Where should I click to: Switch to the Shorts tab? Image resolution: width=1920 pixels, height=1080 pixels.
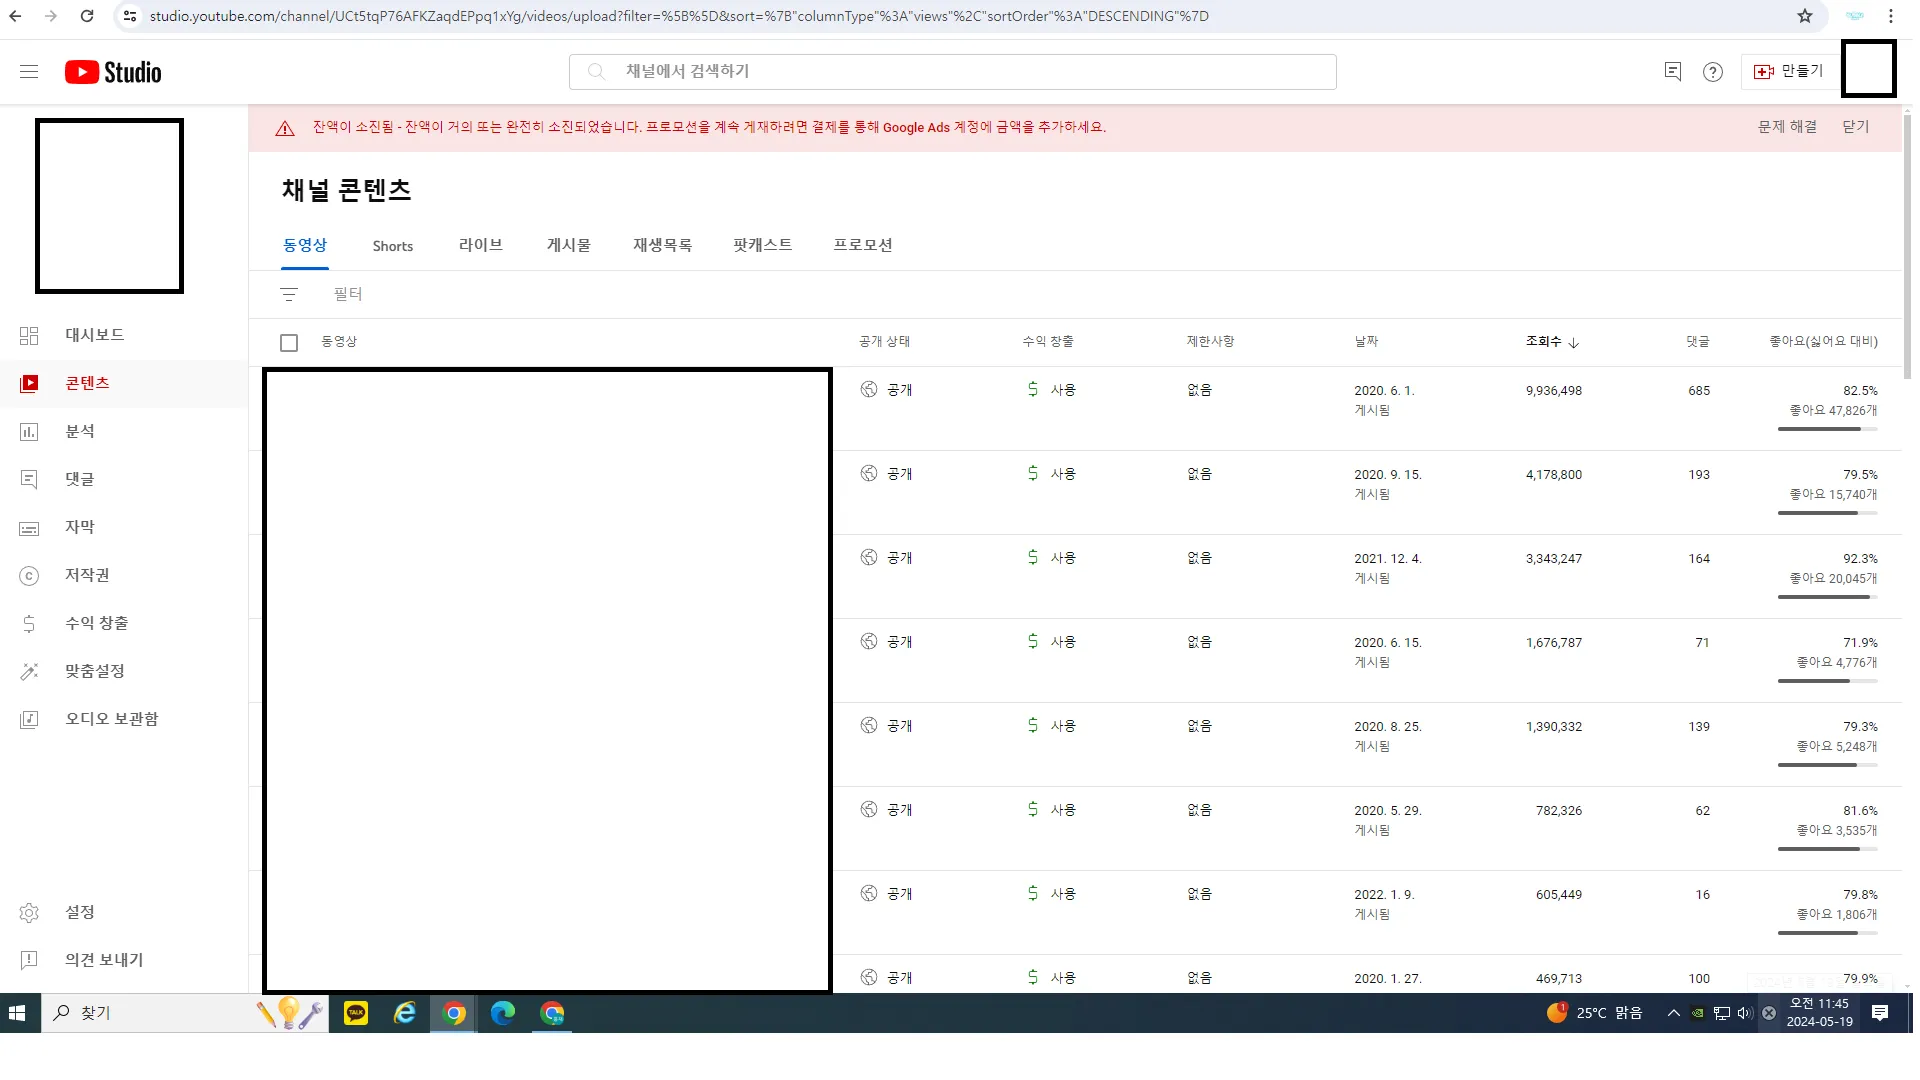392,245
